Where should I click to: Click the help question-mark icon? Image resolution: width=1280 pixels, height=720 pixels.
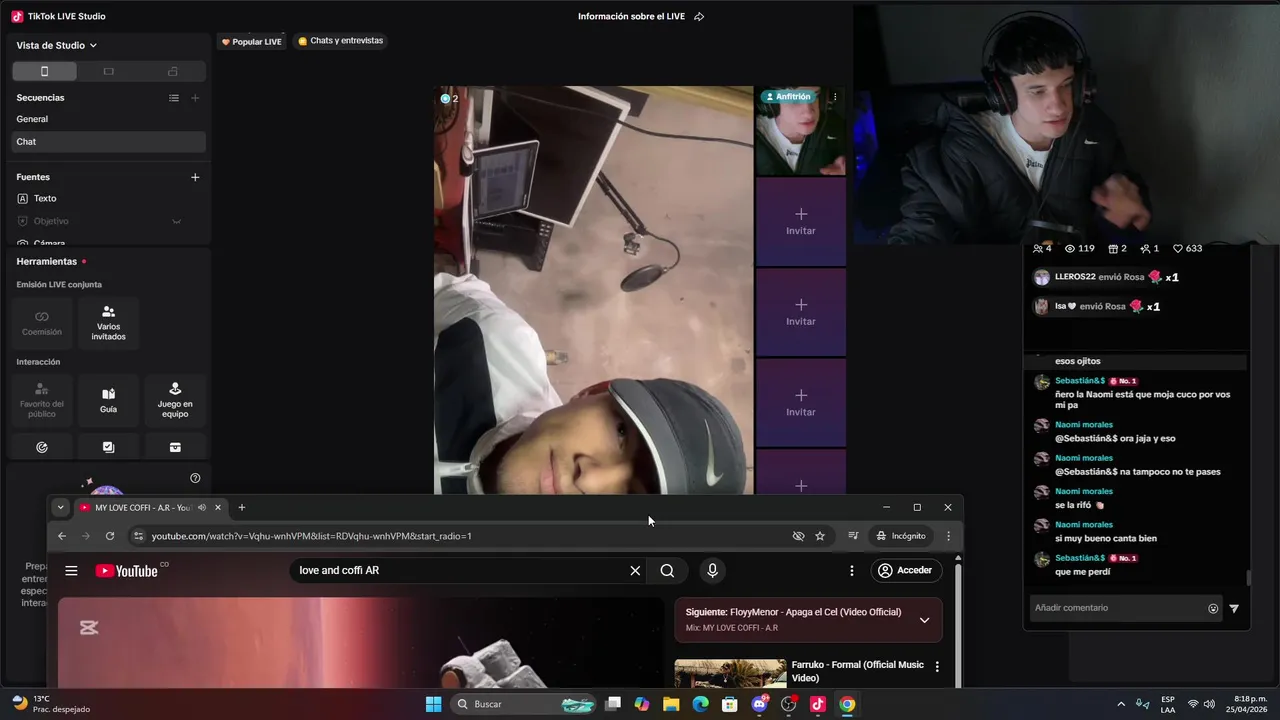pyautogui.click(x=195, y=478)
